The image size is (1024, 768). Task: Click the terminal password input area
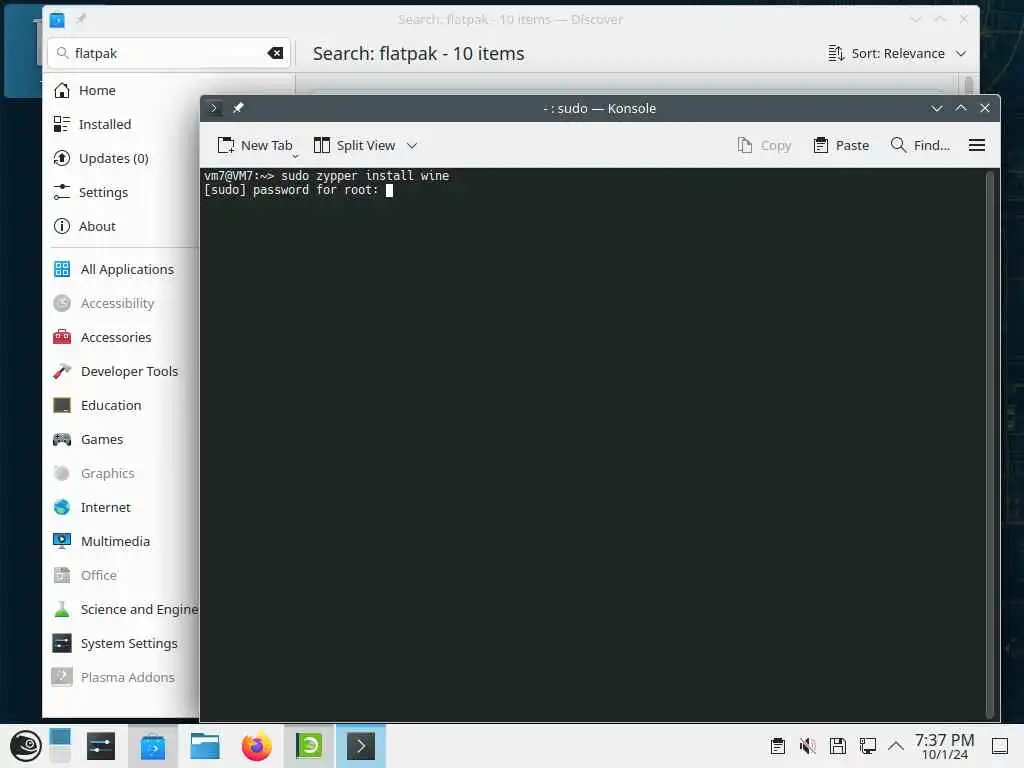pyautogui.click(x=389, y=190)
